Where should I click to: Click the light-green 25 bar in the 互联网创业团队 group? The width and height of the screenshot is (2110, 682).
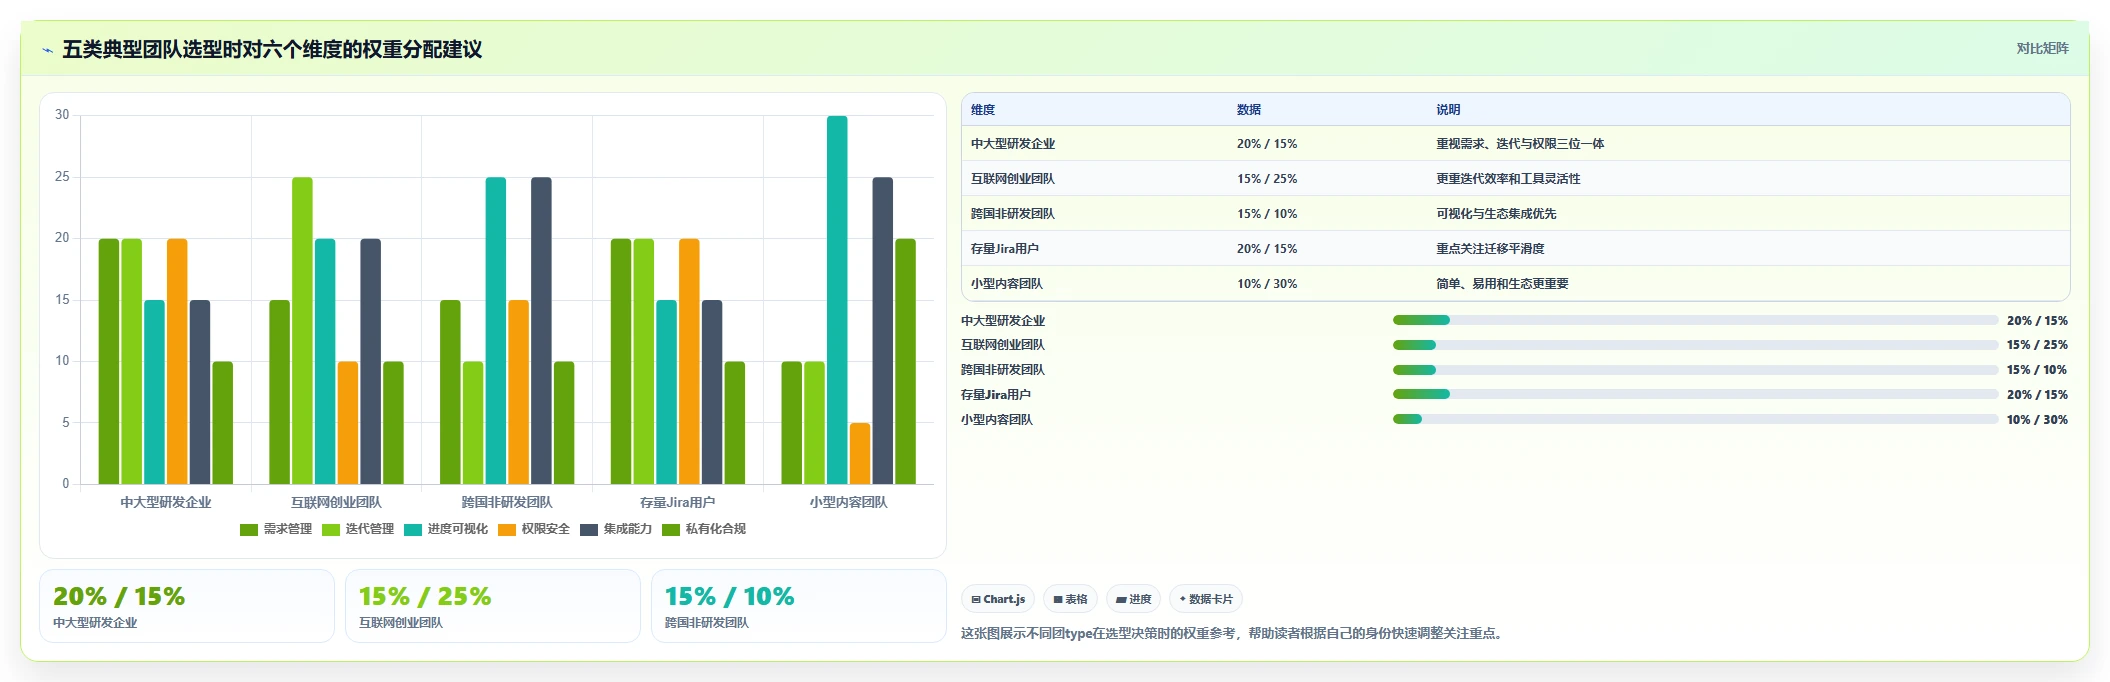(x=302, y=331)
